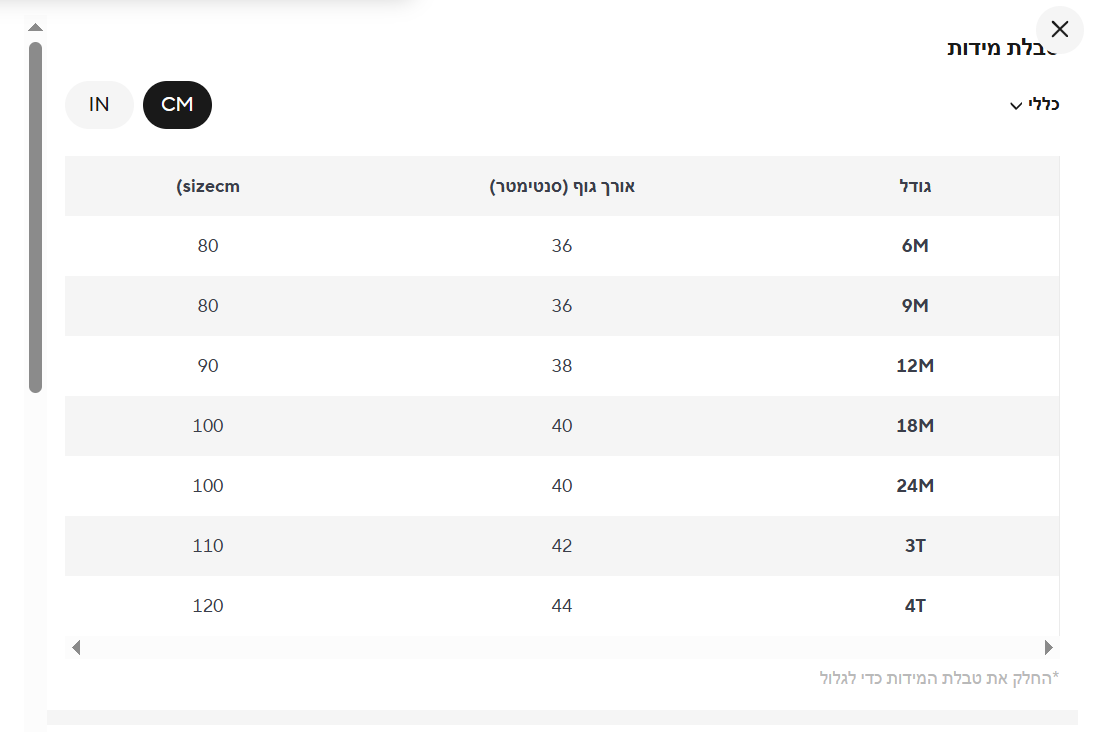Viewport: 1093px width, 732px height.
Task: Click the vertical scrollbar thumb
Action: [x=35, y=216]
